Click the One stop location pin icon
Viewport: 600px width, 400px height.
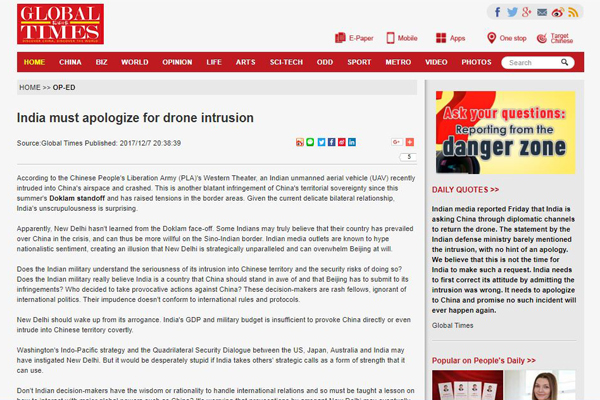[491, 38]
